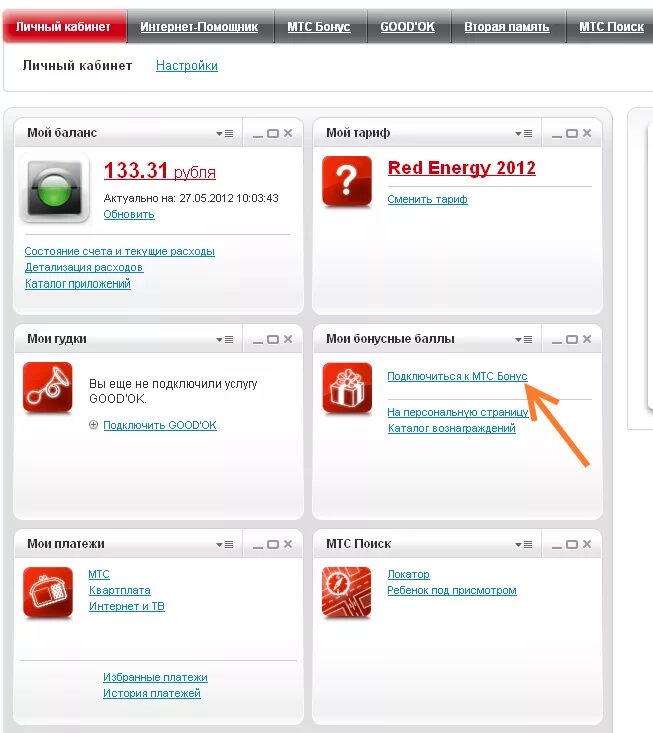Open the Вторая память tab
Viewport: 653px width, 733px height.
pyautogui.click(x=507, y=27)
